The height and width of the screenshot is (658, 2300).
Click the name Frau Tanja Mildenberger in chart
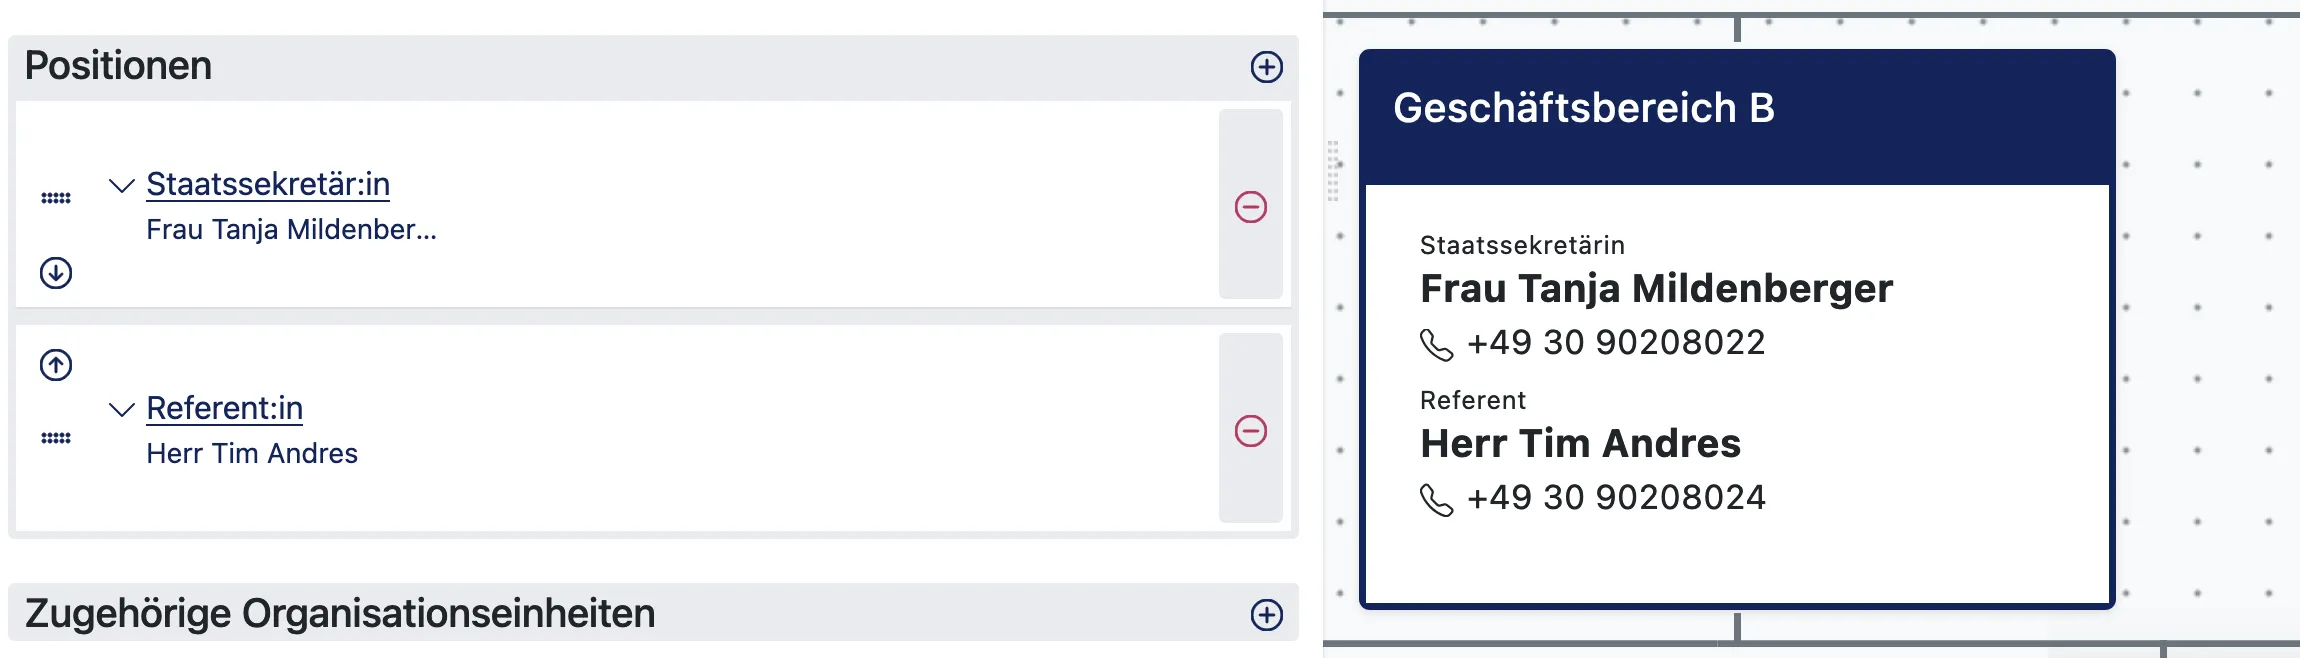click(x=1656, y=289)
